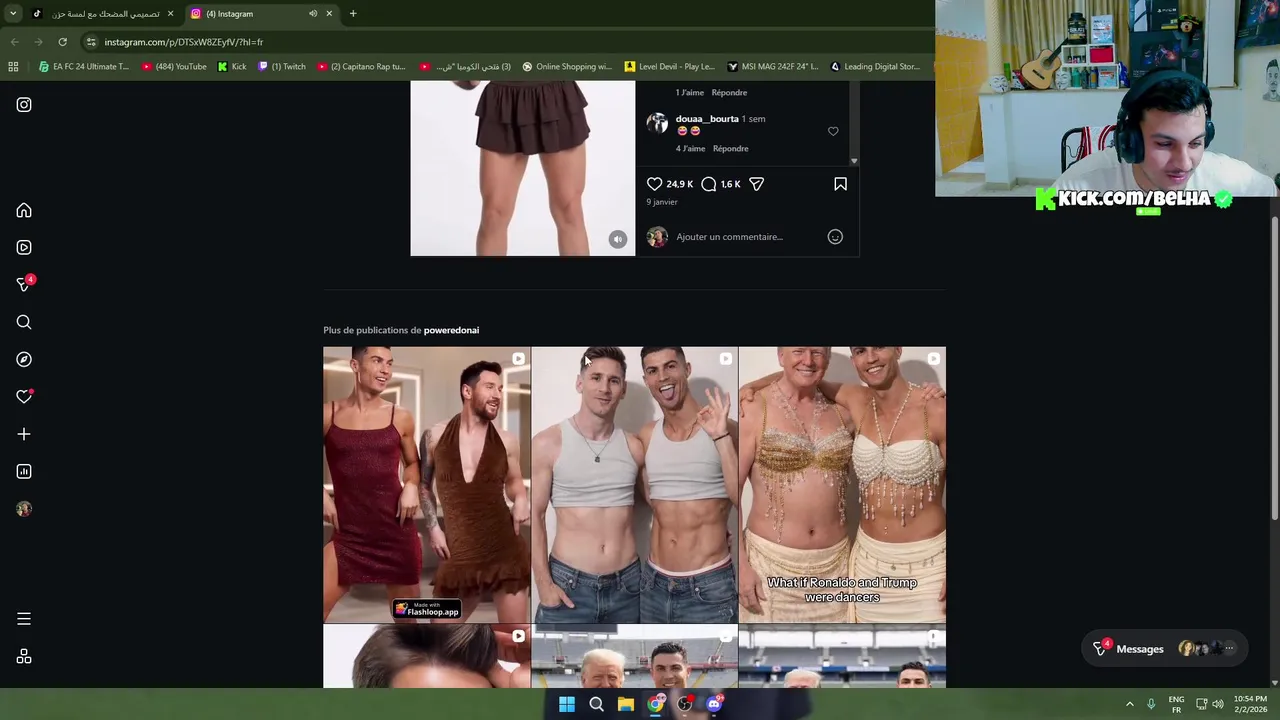1280x720 pixels.
Task: Click the Ajouter un commentaire field
Action: (730, 237)
